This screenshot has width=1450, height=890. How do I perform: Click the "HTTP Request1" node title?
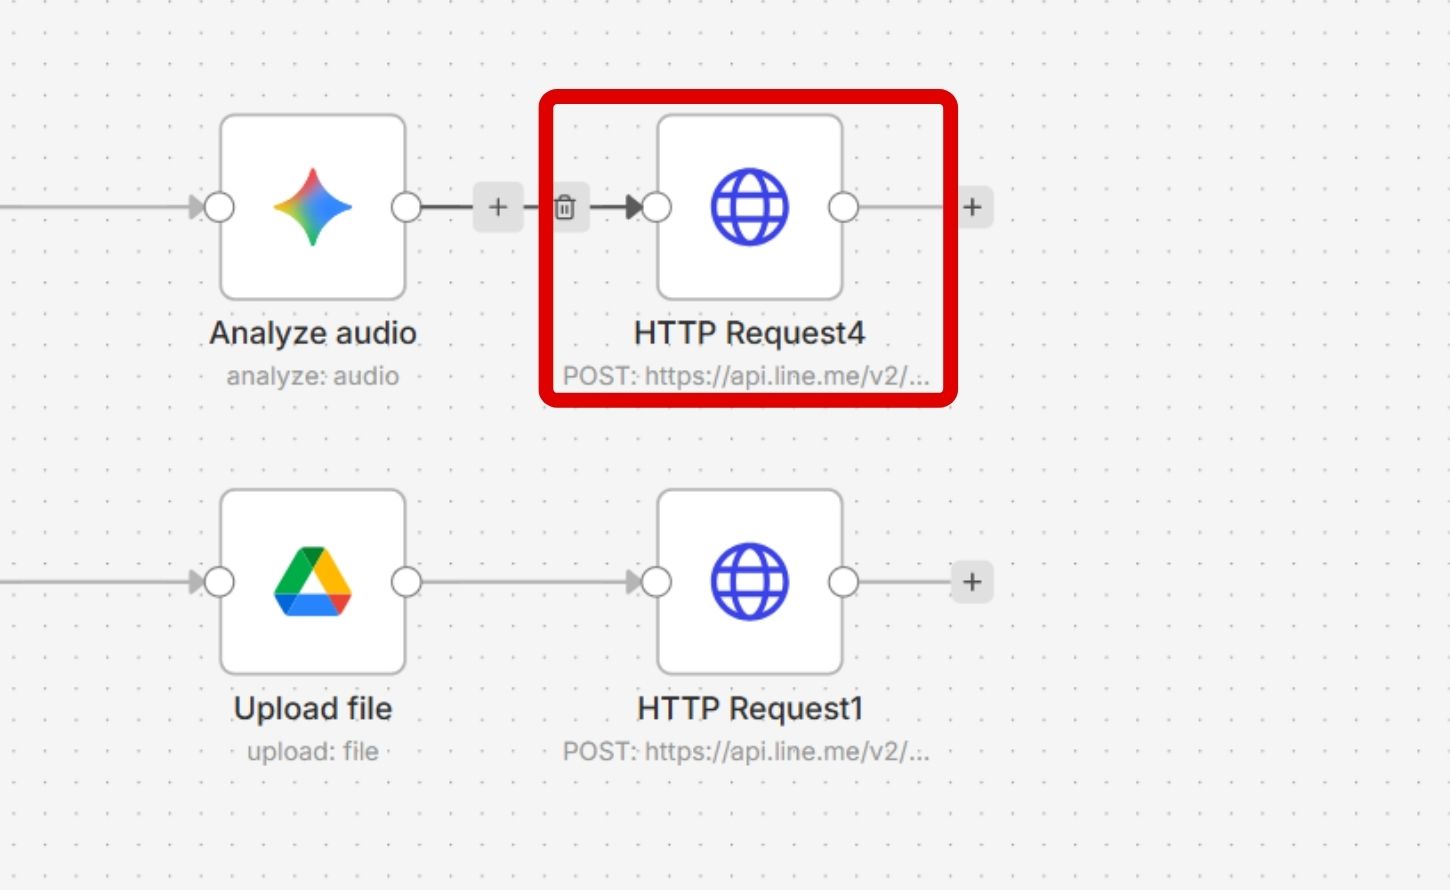[x=749, y=708]
